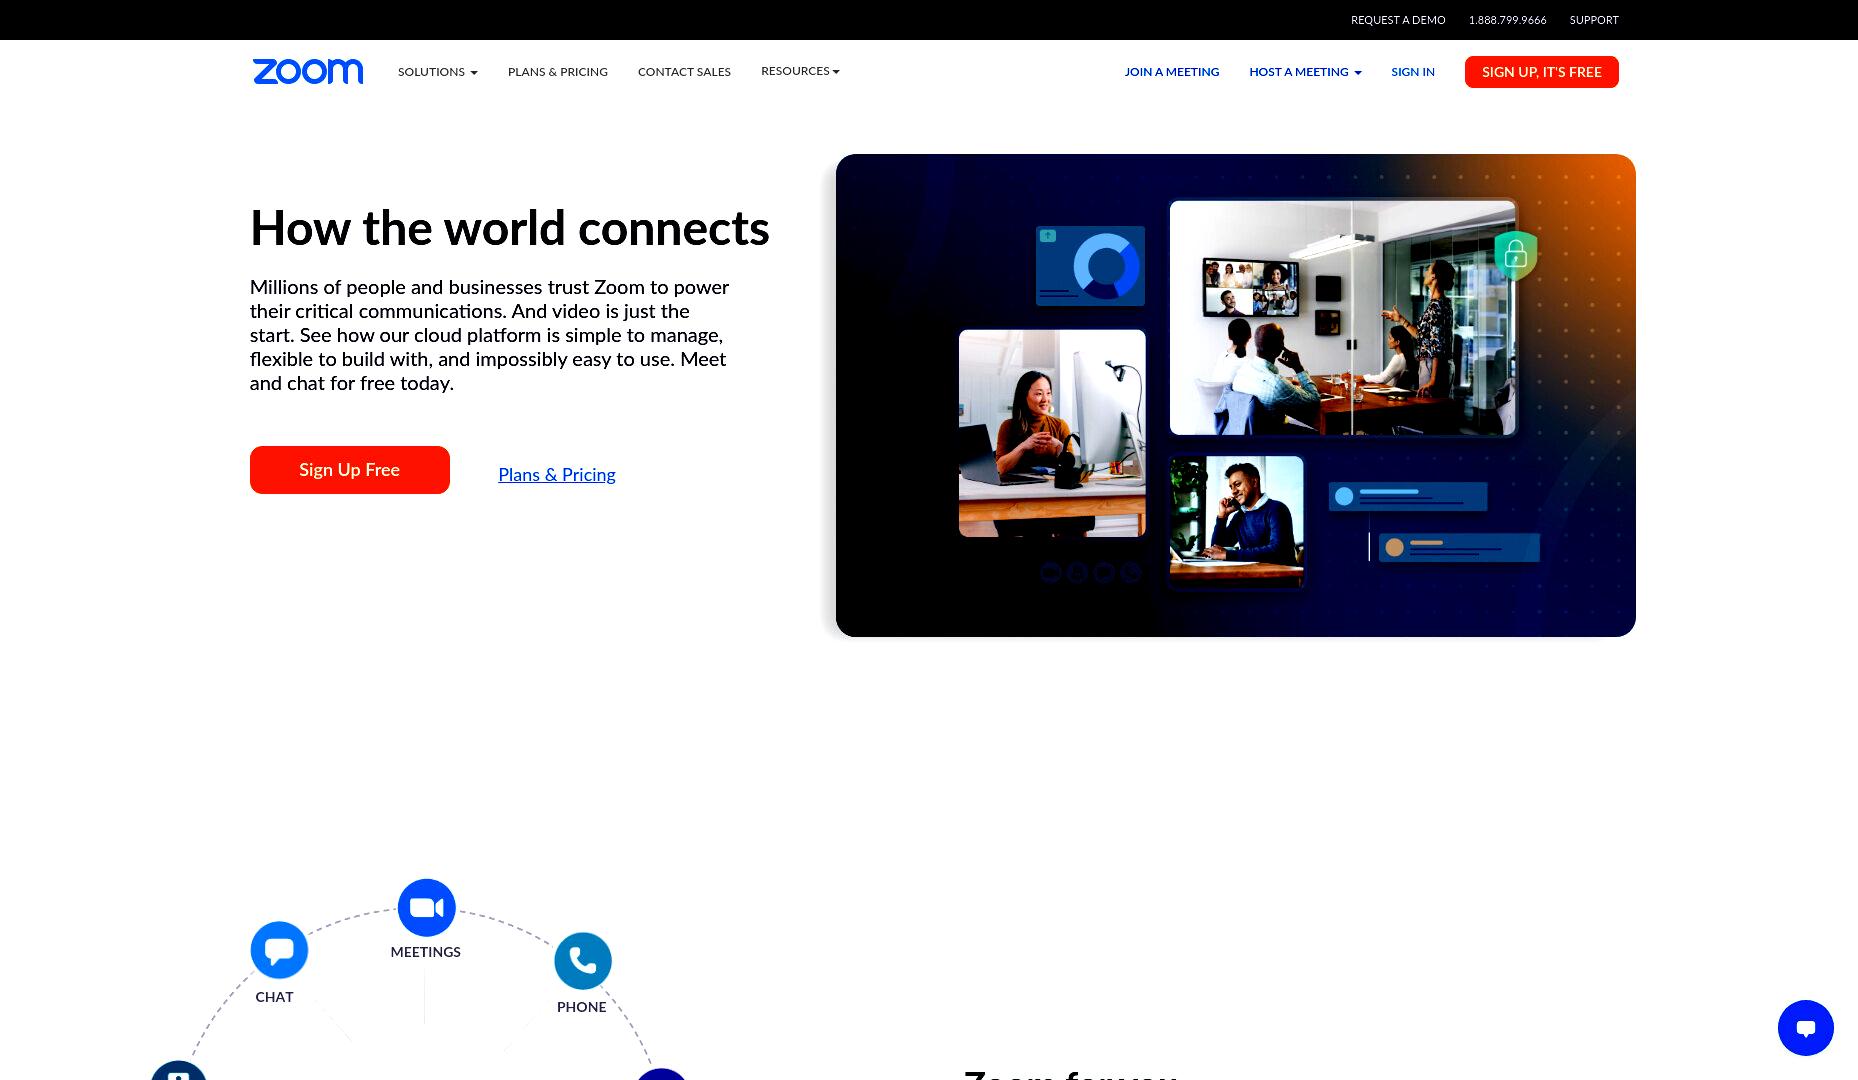This screenshot has width=1858, height=1080.
Task: Click the MEETINGS label
Action: click(426, 952)
